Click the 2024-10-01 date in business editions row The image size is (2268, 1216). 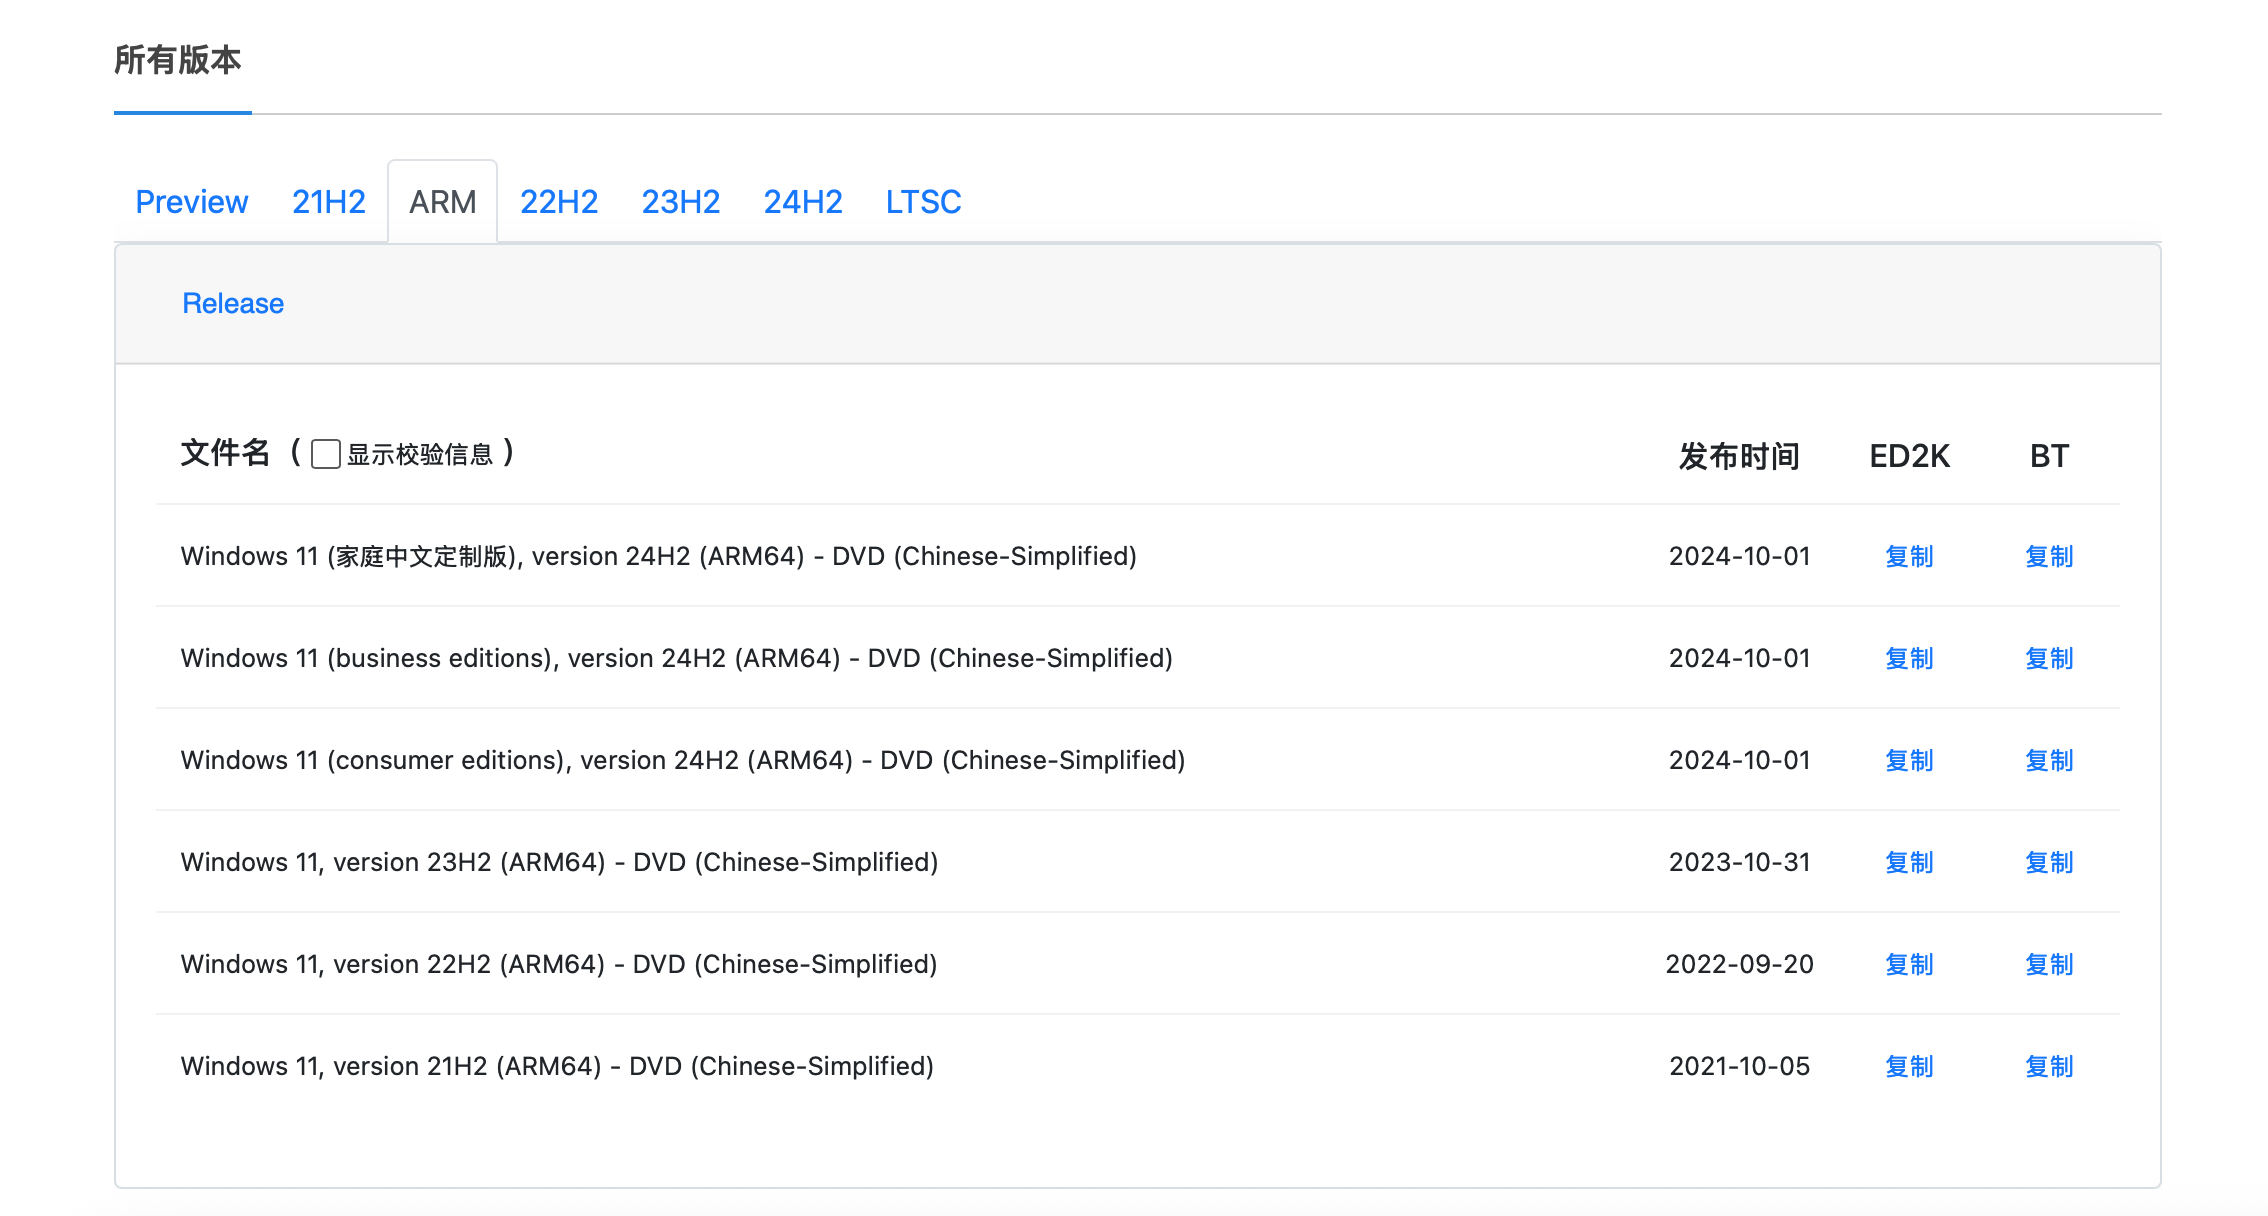tap(1739, 658)
